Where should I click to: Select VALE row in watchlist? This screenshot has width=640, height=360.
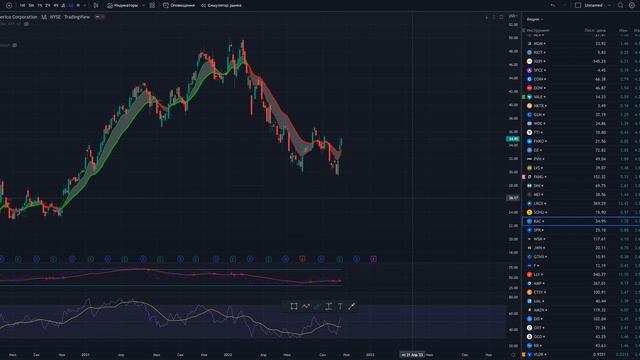tap(581, 97)
